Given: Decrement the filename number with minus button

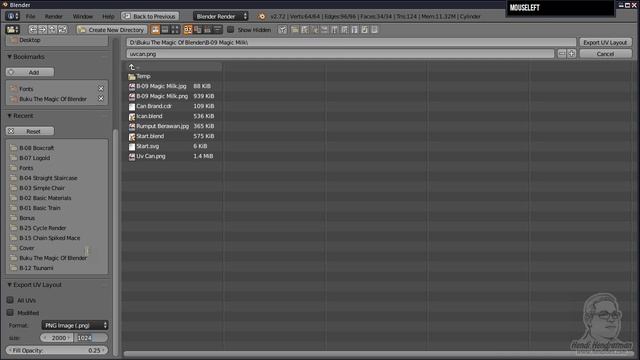Looking at the screenshot, I should tap(562, 54).
